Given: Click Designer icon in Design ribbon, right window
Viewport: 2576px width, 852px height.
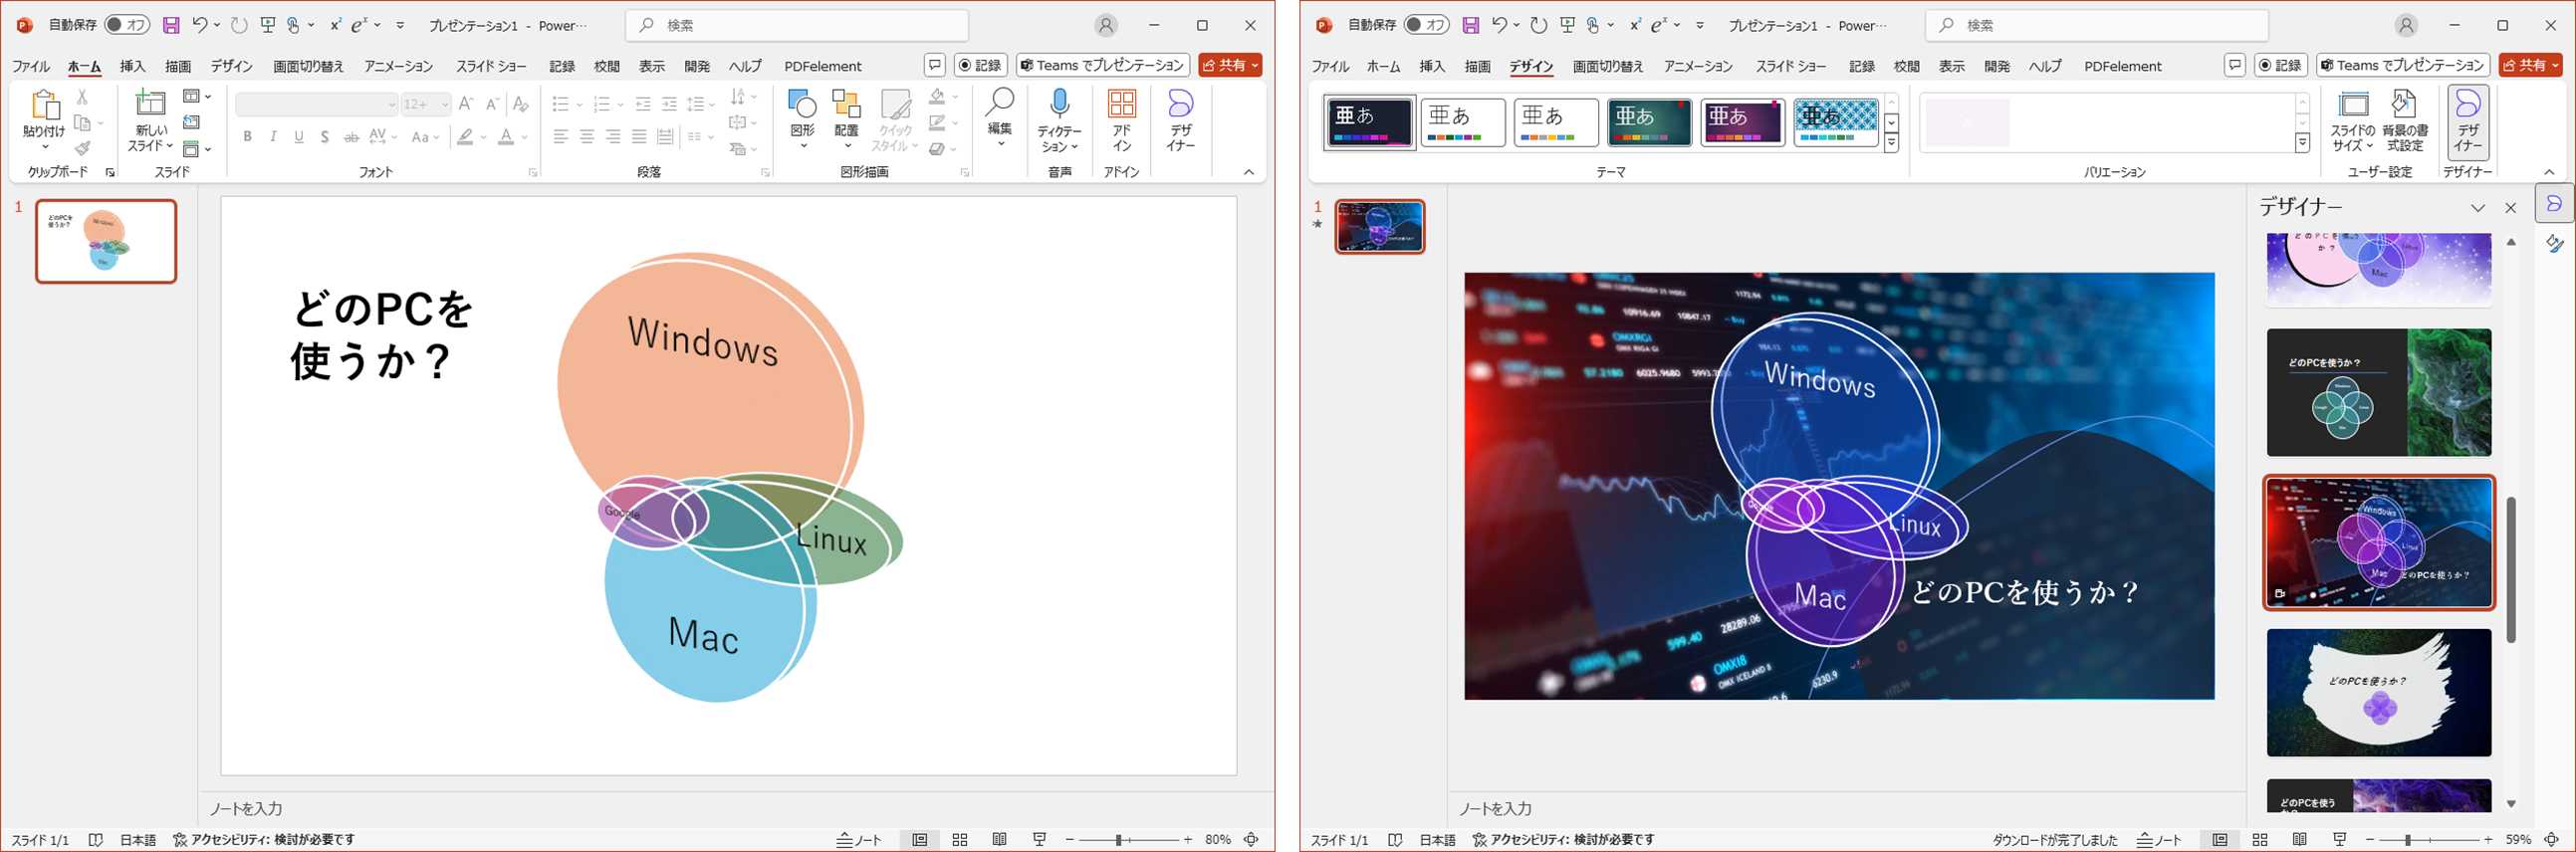Looking at the screenshot, I should click(2468, 104).
